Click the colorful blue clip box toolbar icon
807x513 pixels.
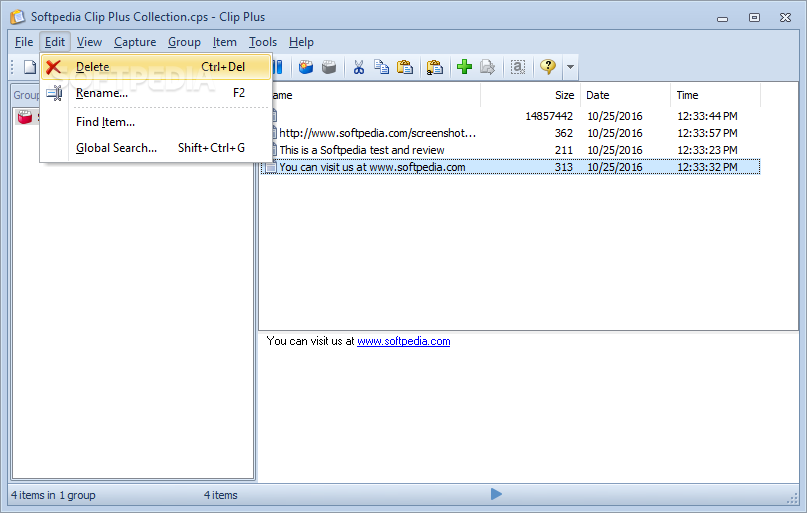pos(306,67)
